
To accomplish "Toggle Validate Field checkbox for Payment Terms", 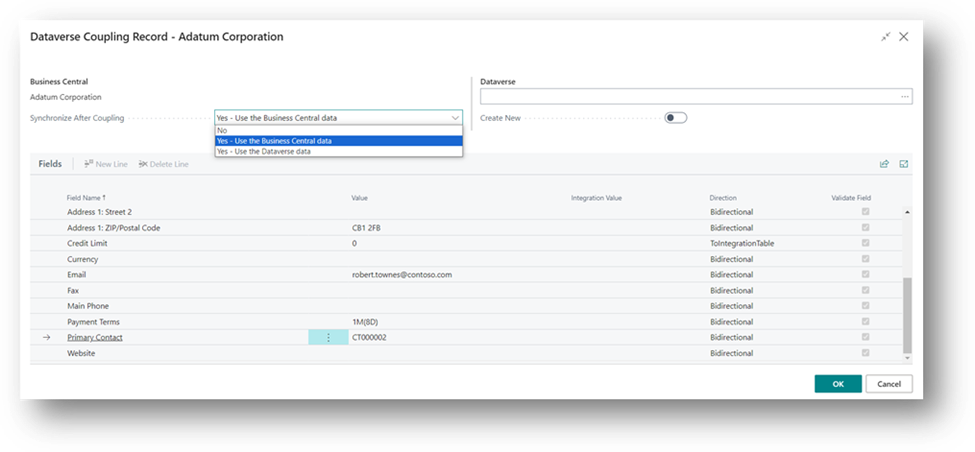I will [x=865, y=321].
